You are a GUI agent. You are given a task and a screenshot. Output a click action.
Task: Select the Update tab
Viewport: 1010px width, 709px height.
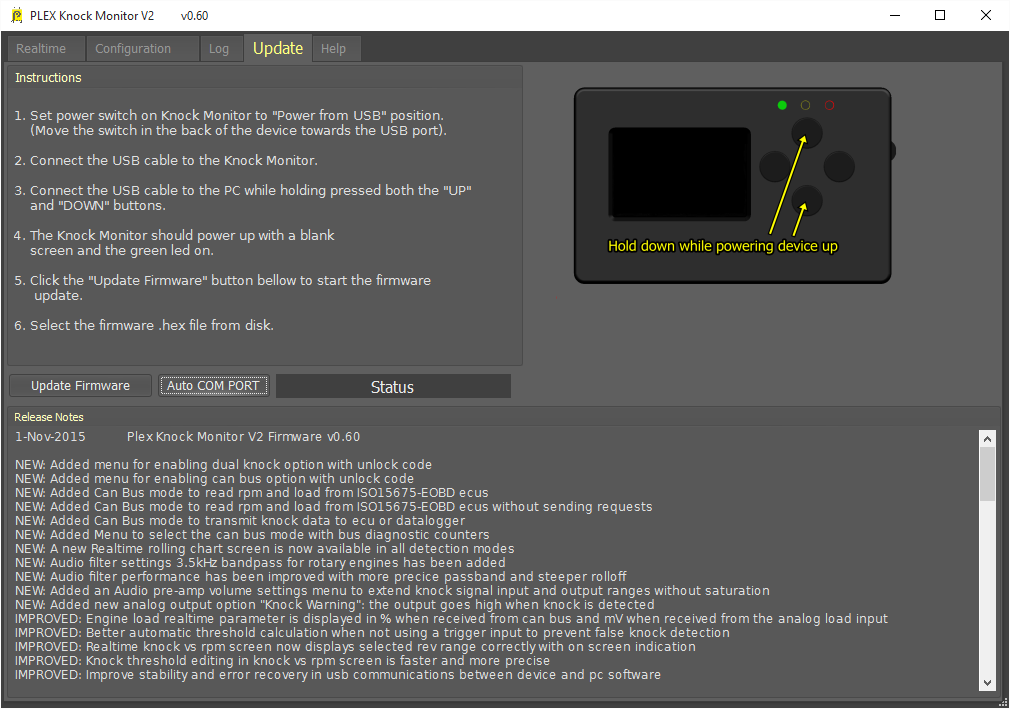(278, 48)
